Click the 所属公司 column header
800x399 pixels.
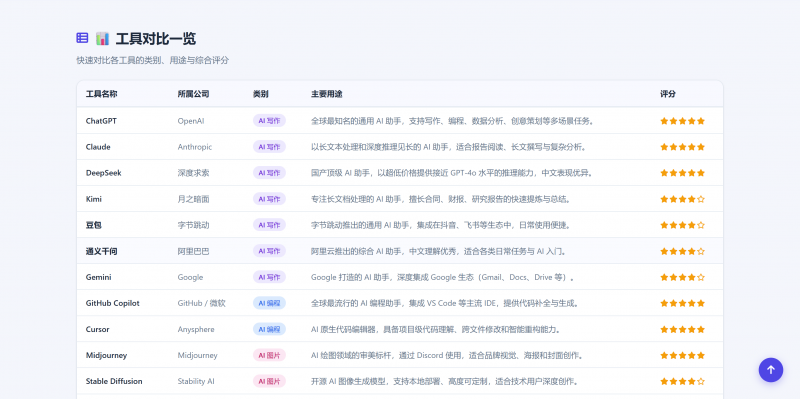click(193, 94)
